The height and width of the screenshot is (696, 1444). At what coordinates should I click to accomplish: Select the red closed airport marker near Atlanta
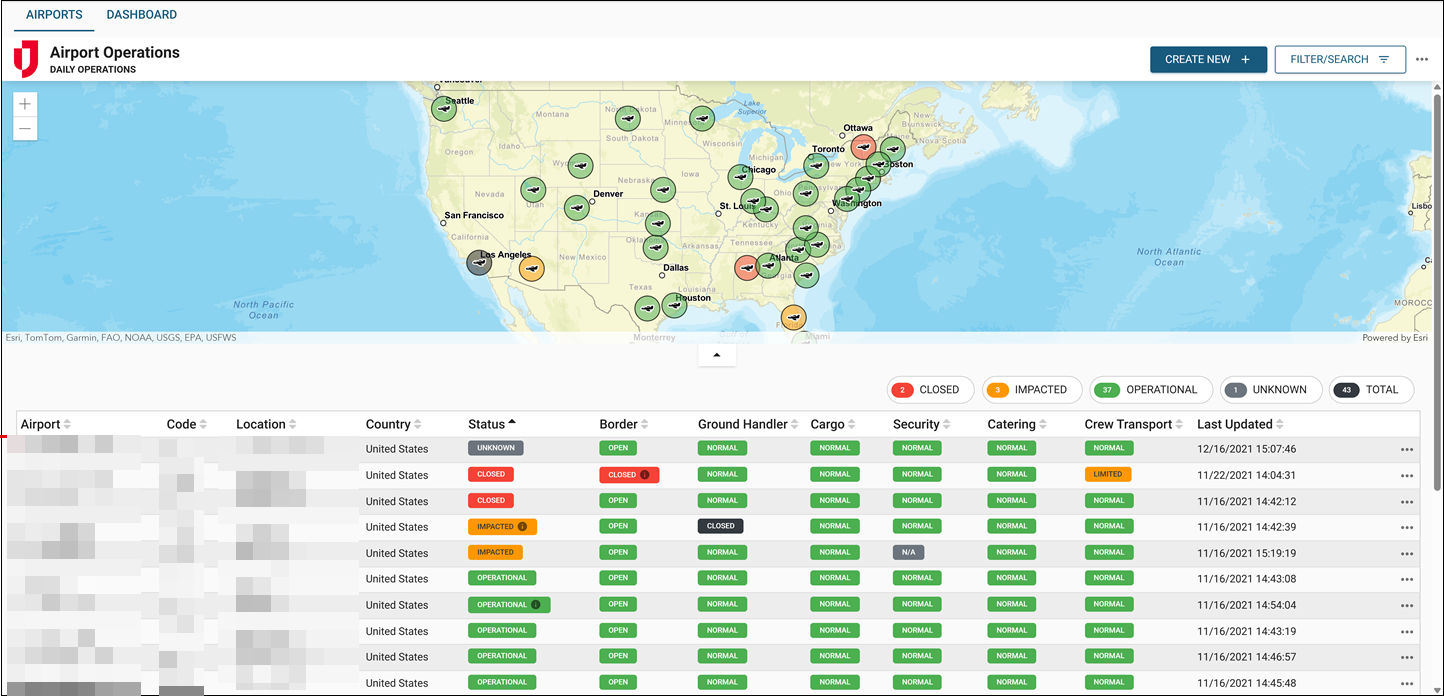pos(746,267)
